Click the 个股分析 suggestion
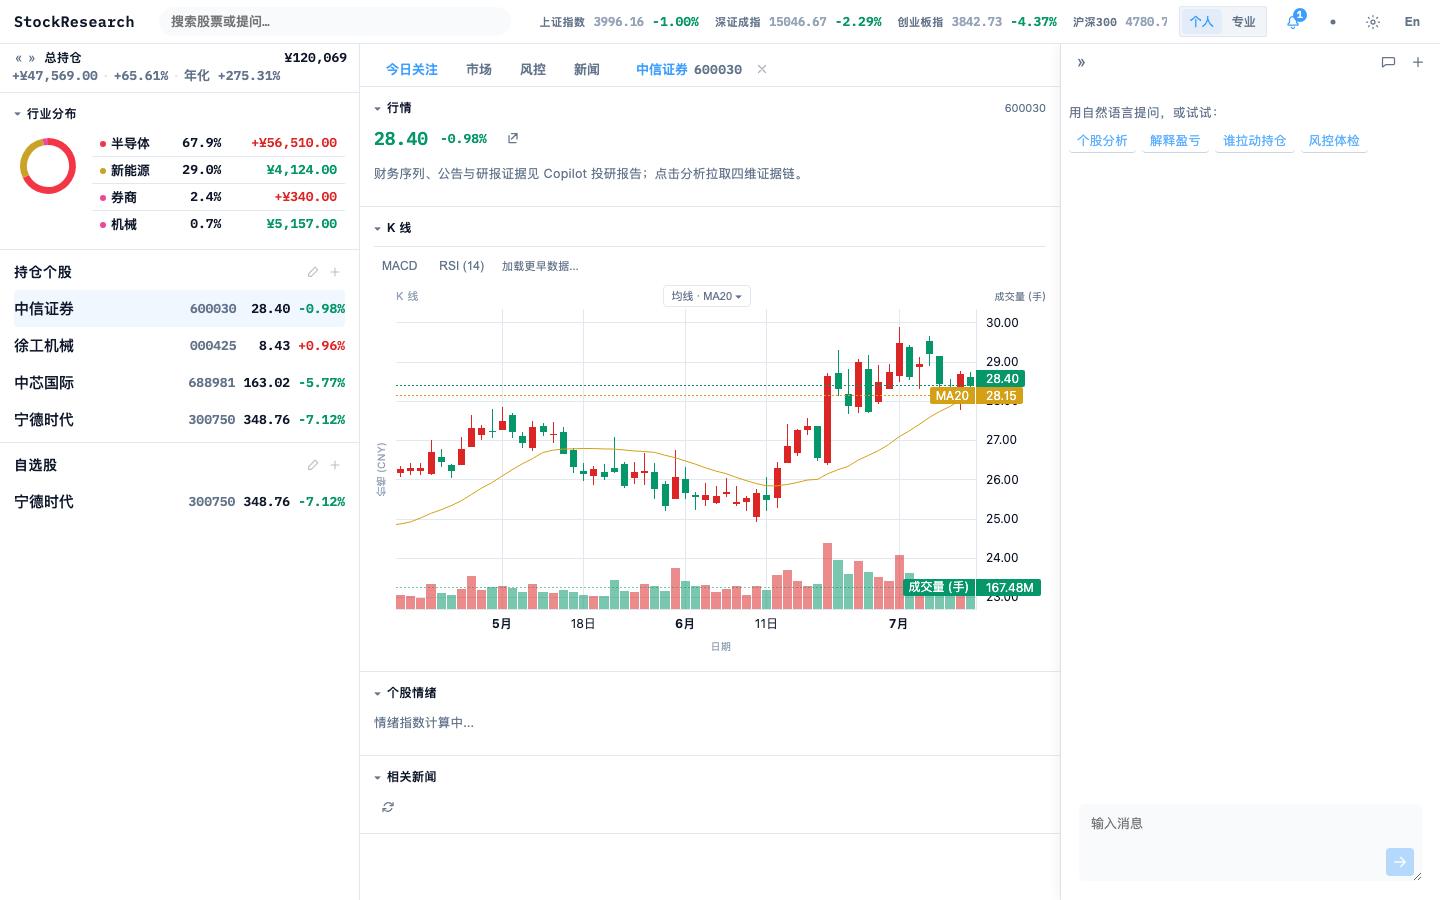 [x=1102, y=141]
